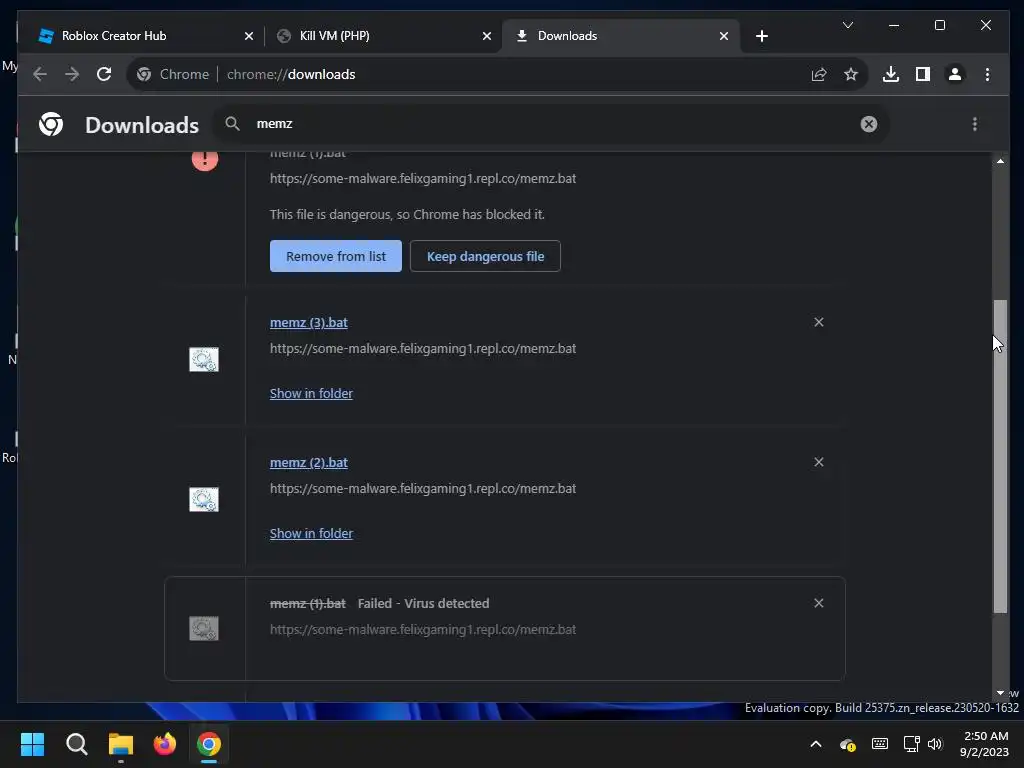
Task: Click the downloads page scrollbar thumb
Action: click(1000, 456)
